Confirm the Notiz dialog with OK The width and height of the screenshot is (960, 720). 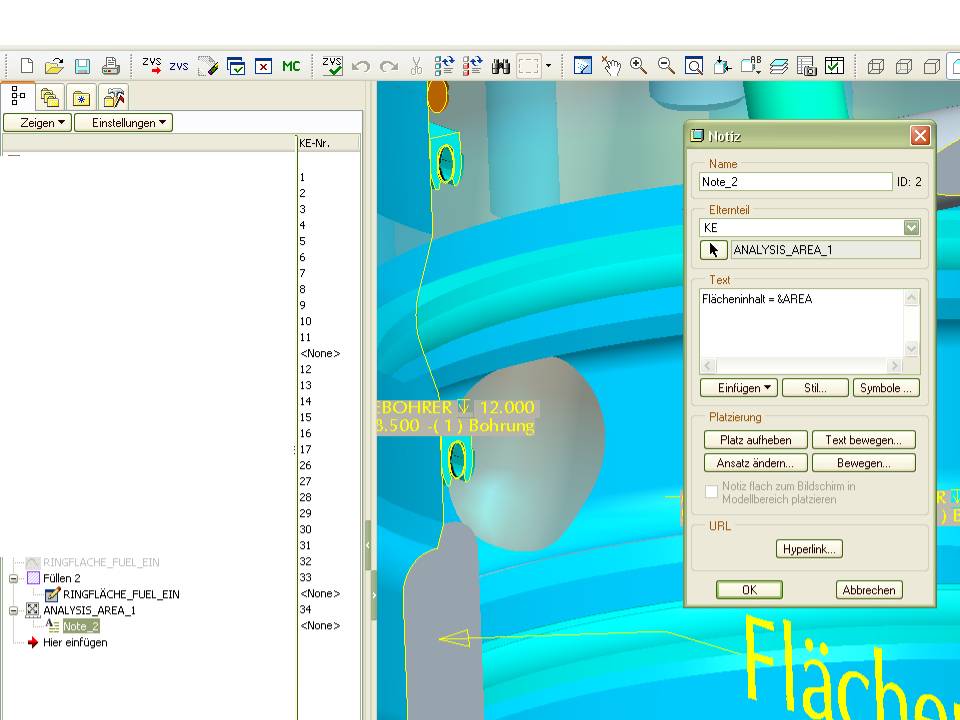tap(749, 590)
